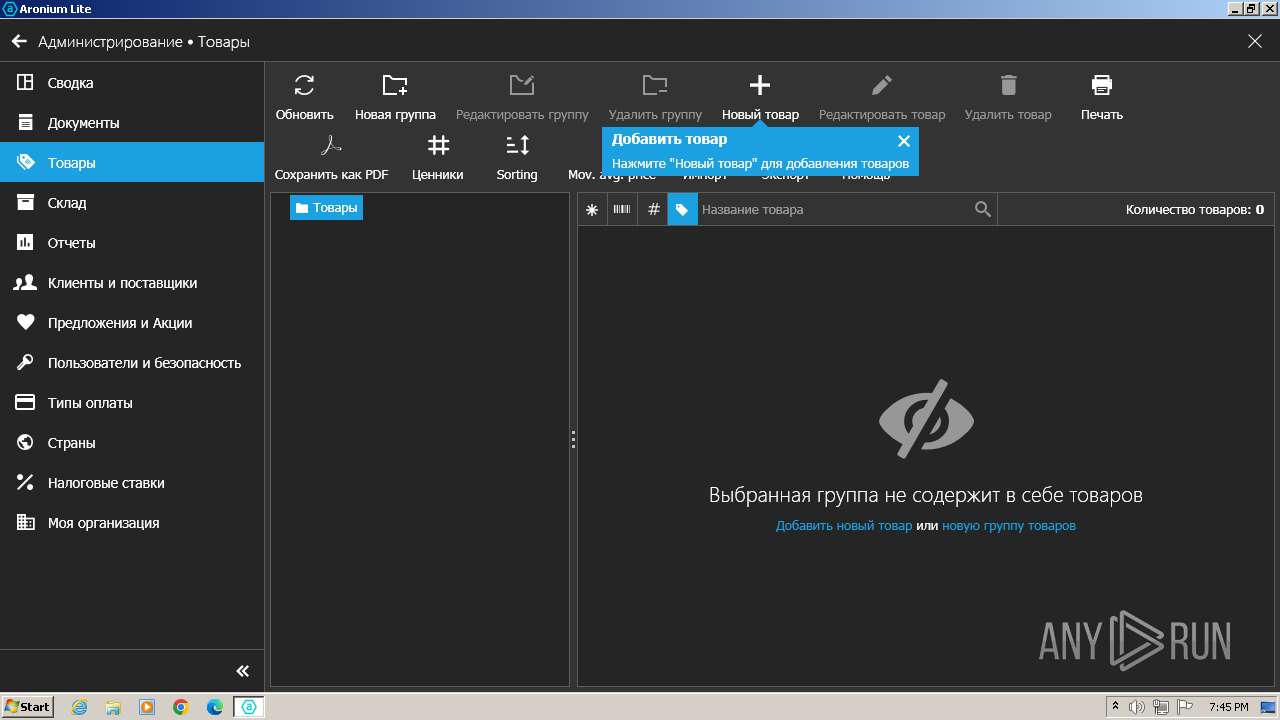Open Типы оплаты section
The height and width of the screenshot is (720, 1280).
132,403
